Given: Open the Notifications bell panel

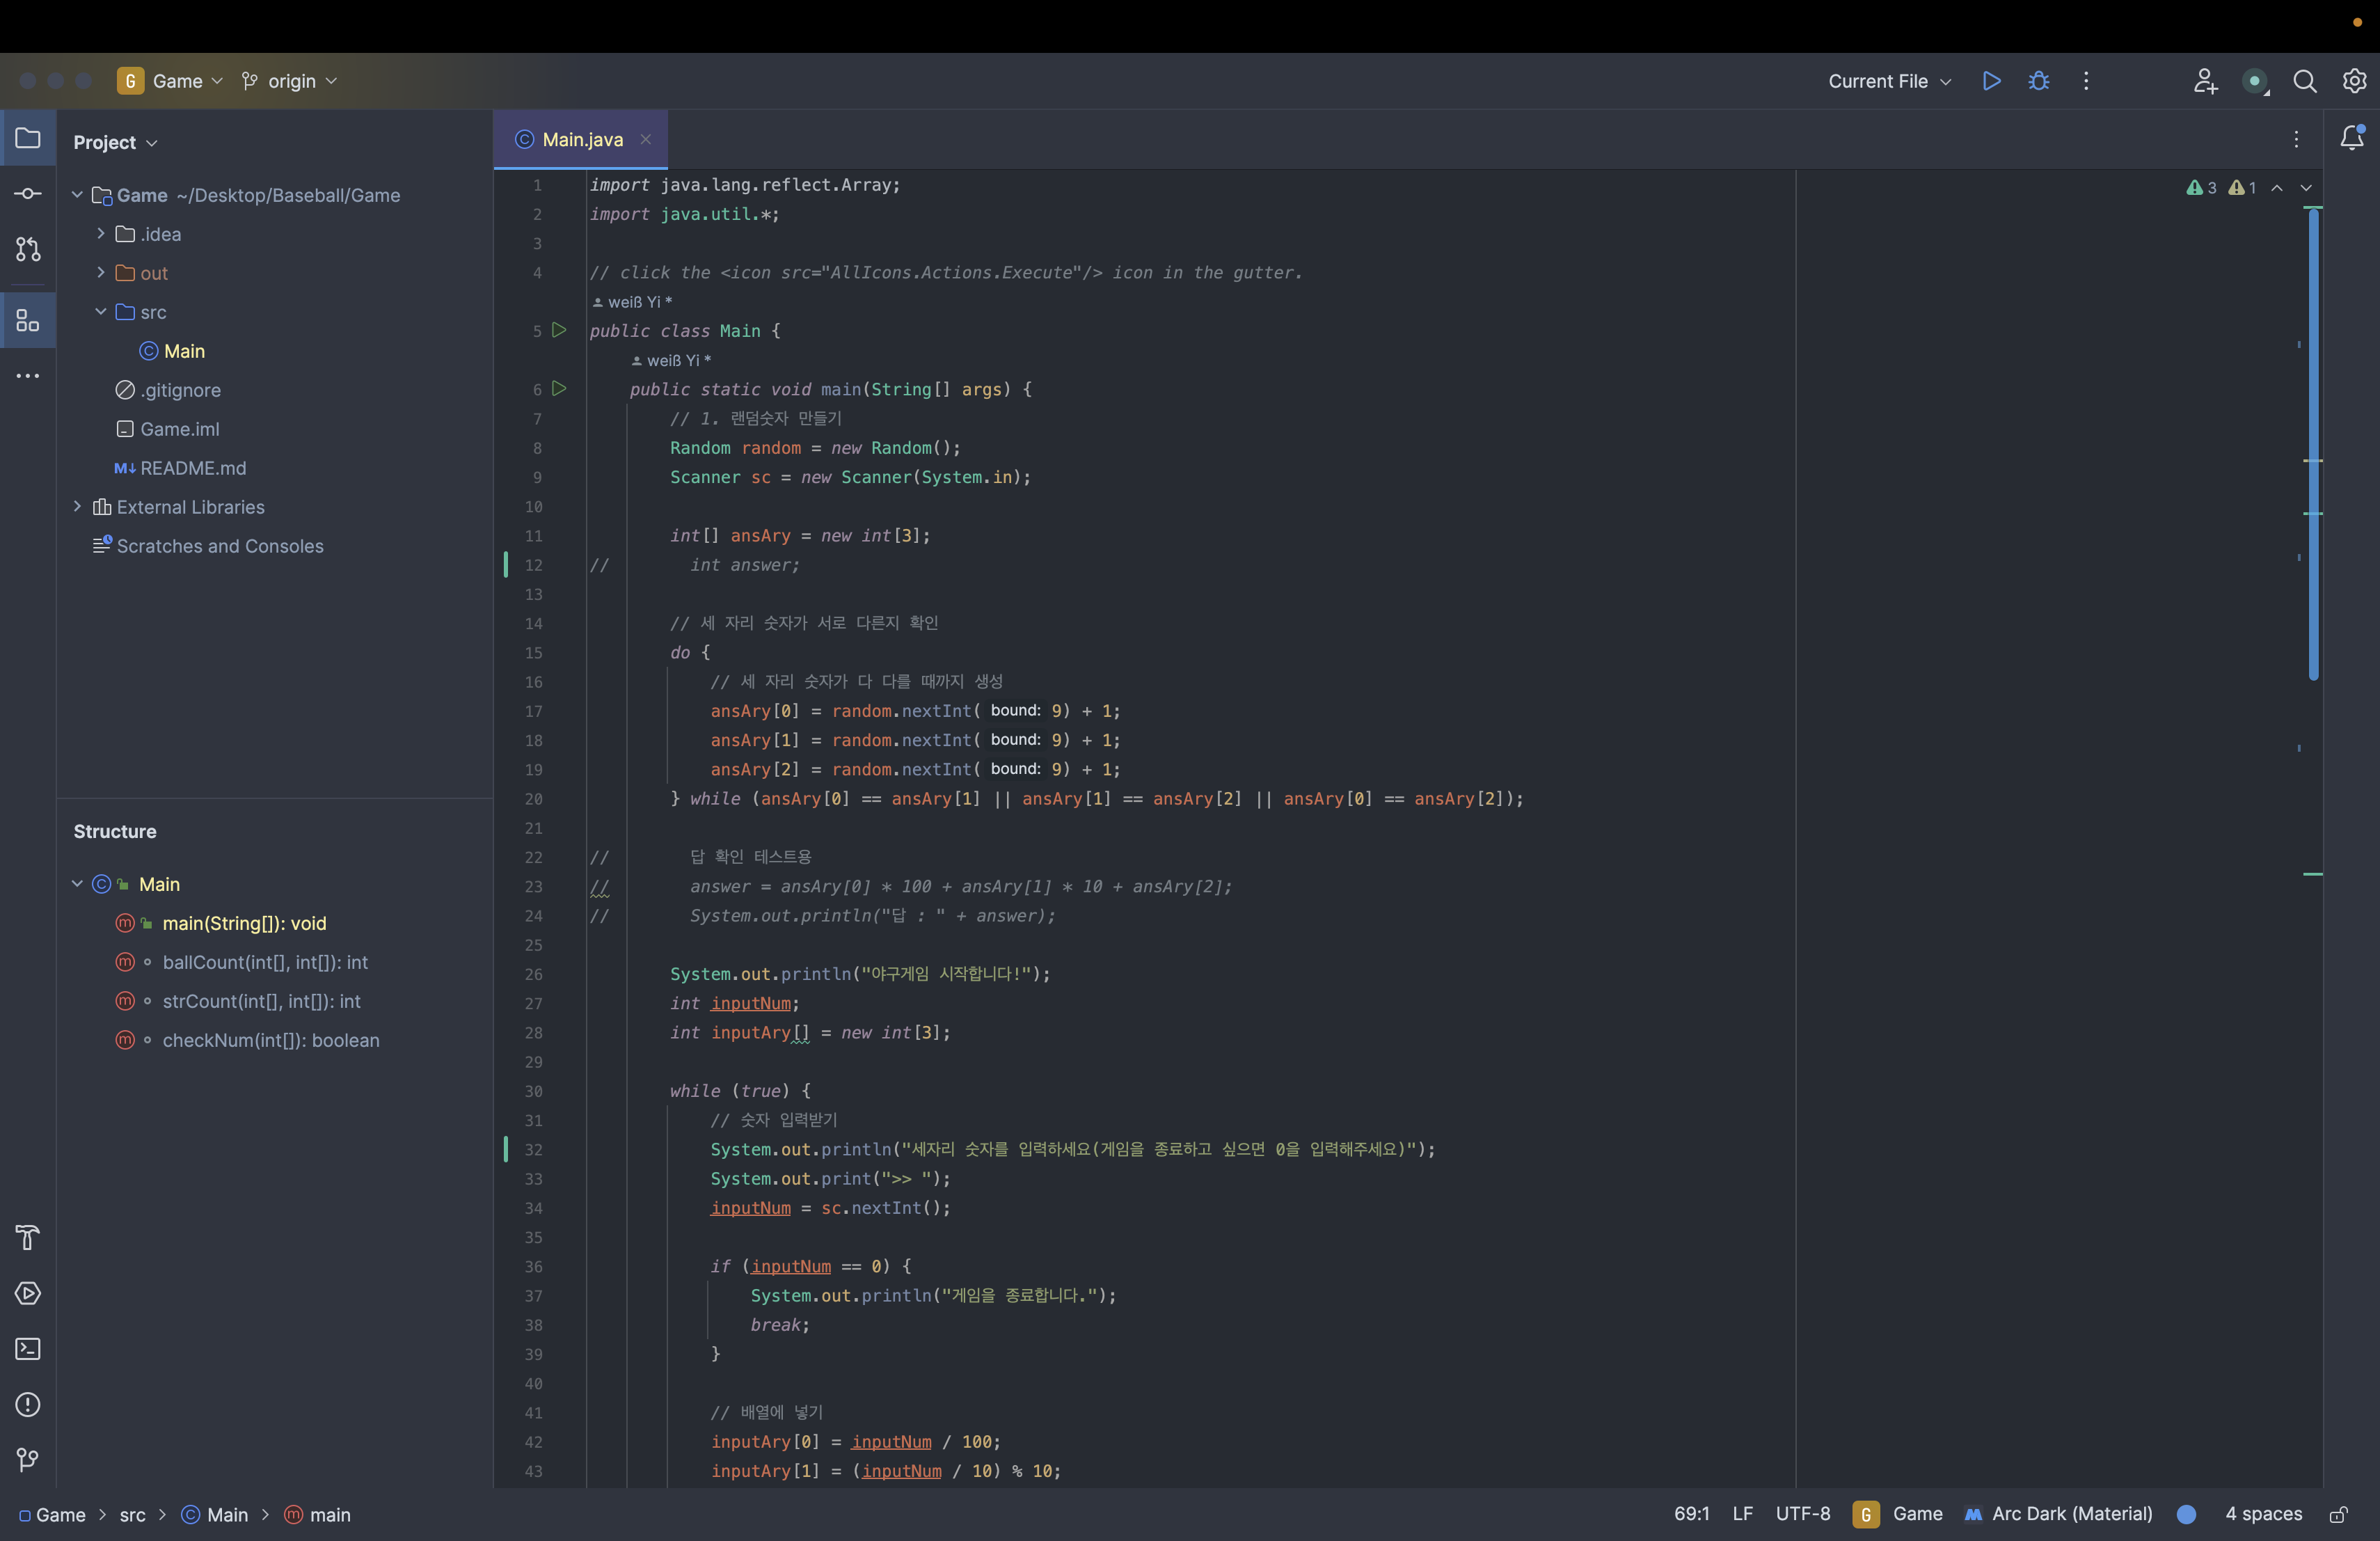Looking at the screenshot, I should 2352,138.
